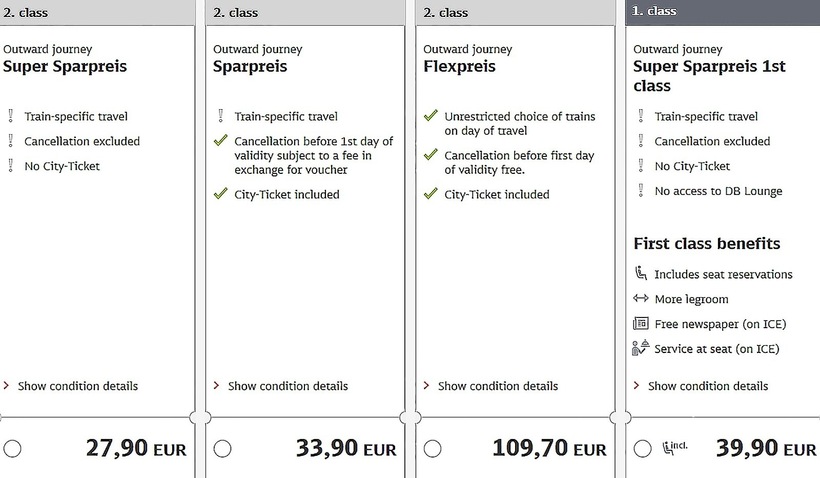Click the Service at seat icon
Screen dimensions: 820x478
point(641,349)
